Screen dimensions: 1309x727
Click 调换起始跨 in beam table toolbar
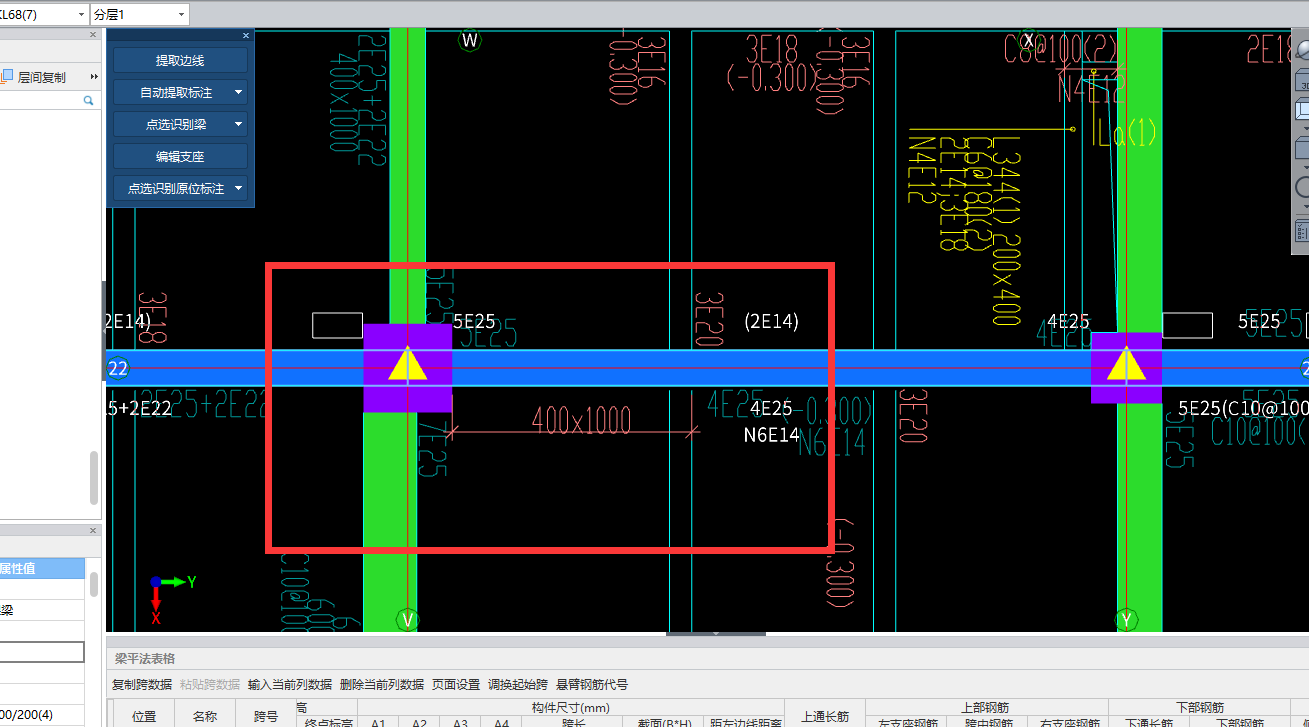518,685
